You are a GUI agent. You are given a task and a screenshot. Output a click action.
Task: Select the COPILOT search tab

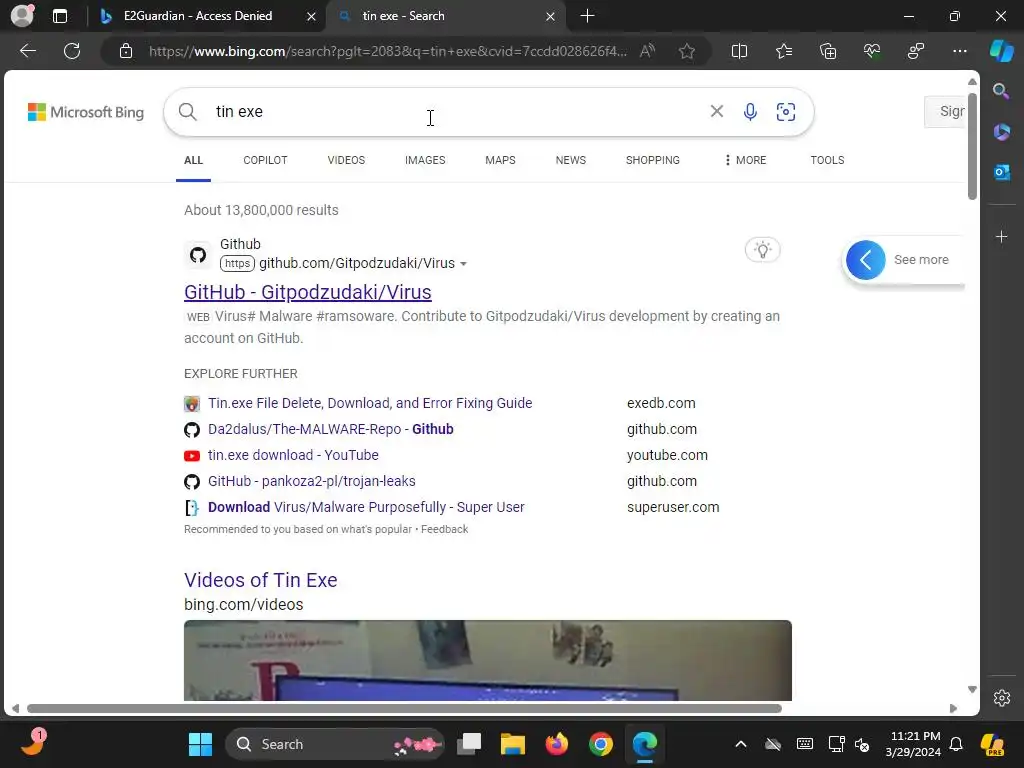[265, 160]
